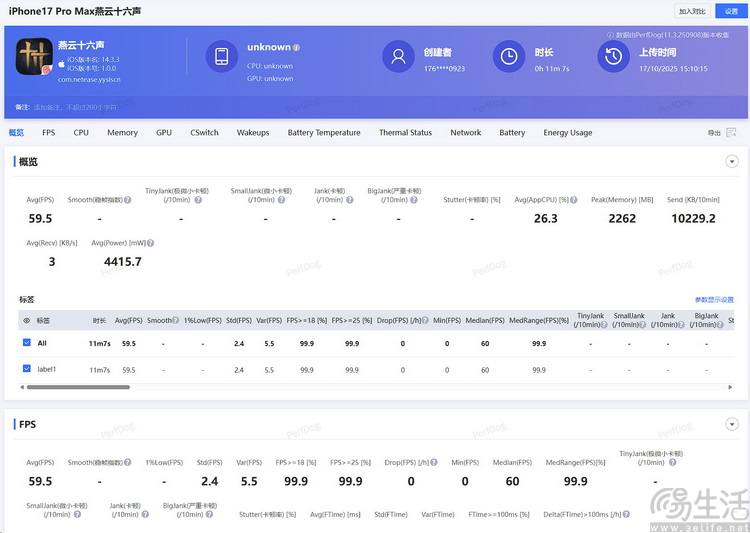Uncheck the label1 row checkbox

click(27, 370)
